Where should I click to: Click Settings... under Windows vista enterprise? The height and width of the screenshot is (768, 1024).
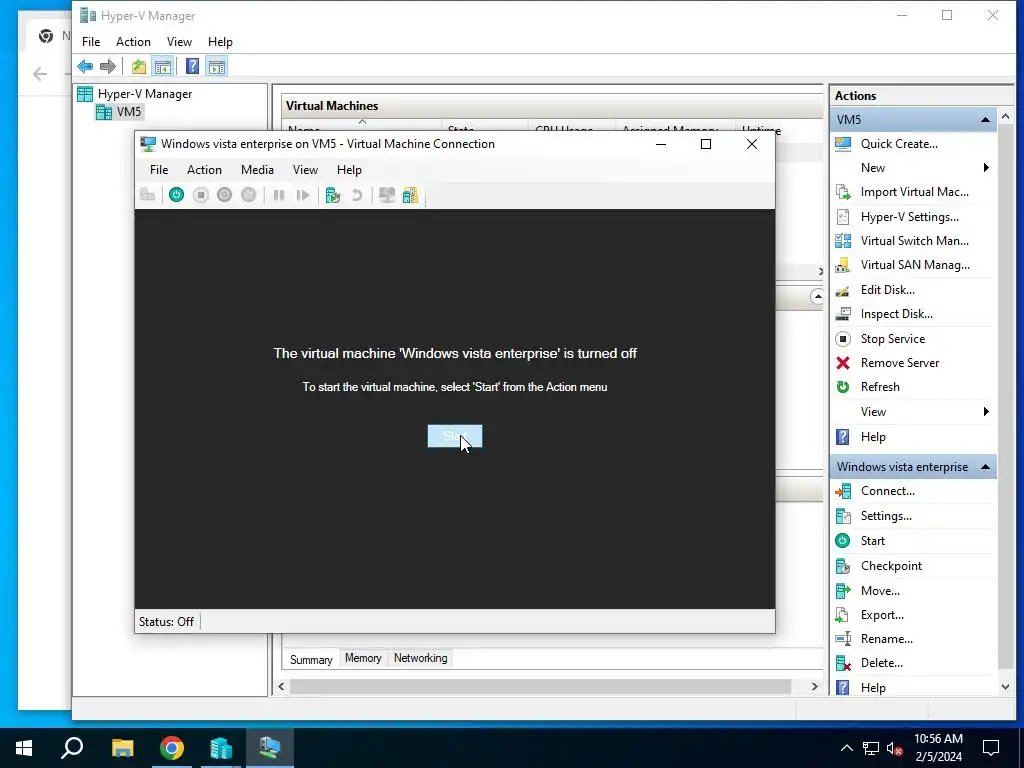pyautogui.click(x=886, y=516)
